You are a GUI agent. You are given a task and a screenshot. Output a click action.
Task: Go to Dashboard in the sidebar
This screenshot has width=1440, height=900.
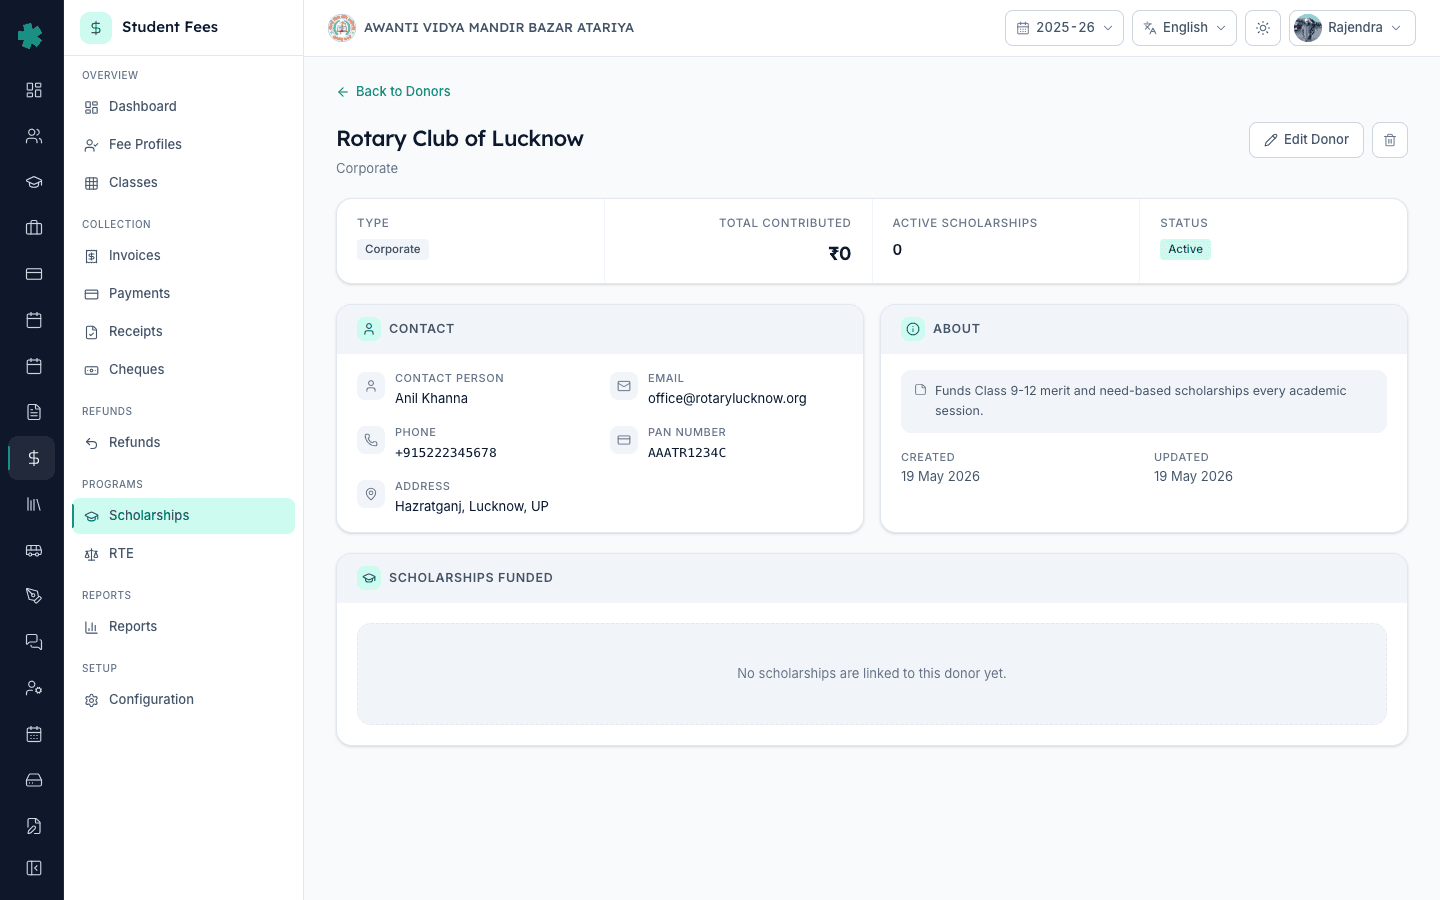pos(183,107)
